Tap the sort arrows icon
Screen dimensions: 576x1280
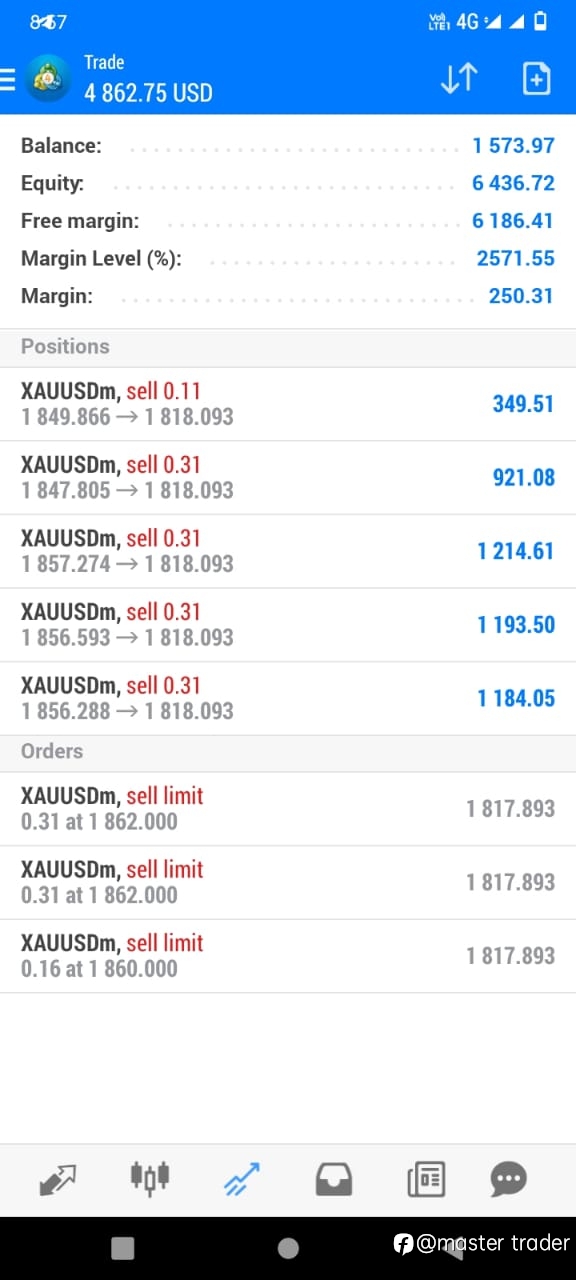tap(459, 79)
